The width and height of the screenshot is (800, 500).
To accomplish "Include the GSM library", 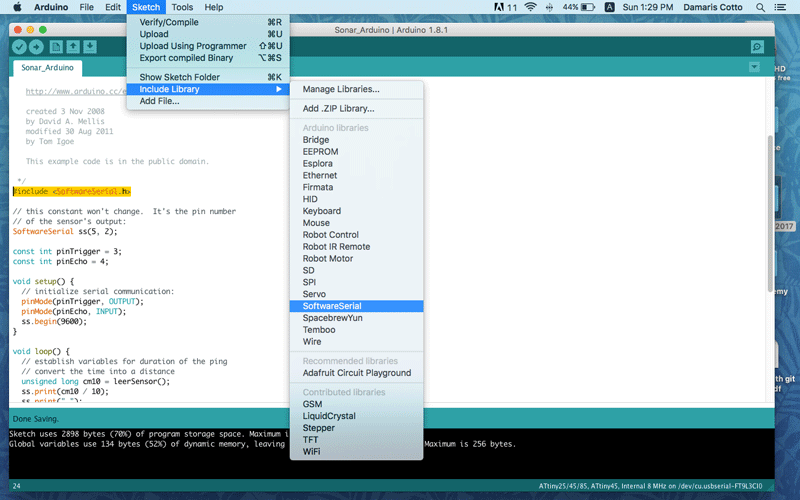I will click(356, 404).
